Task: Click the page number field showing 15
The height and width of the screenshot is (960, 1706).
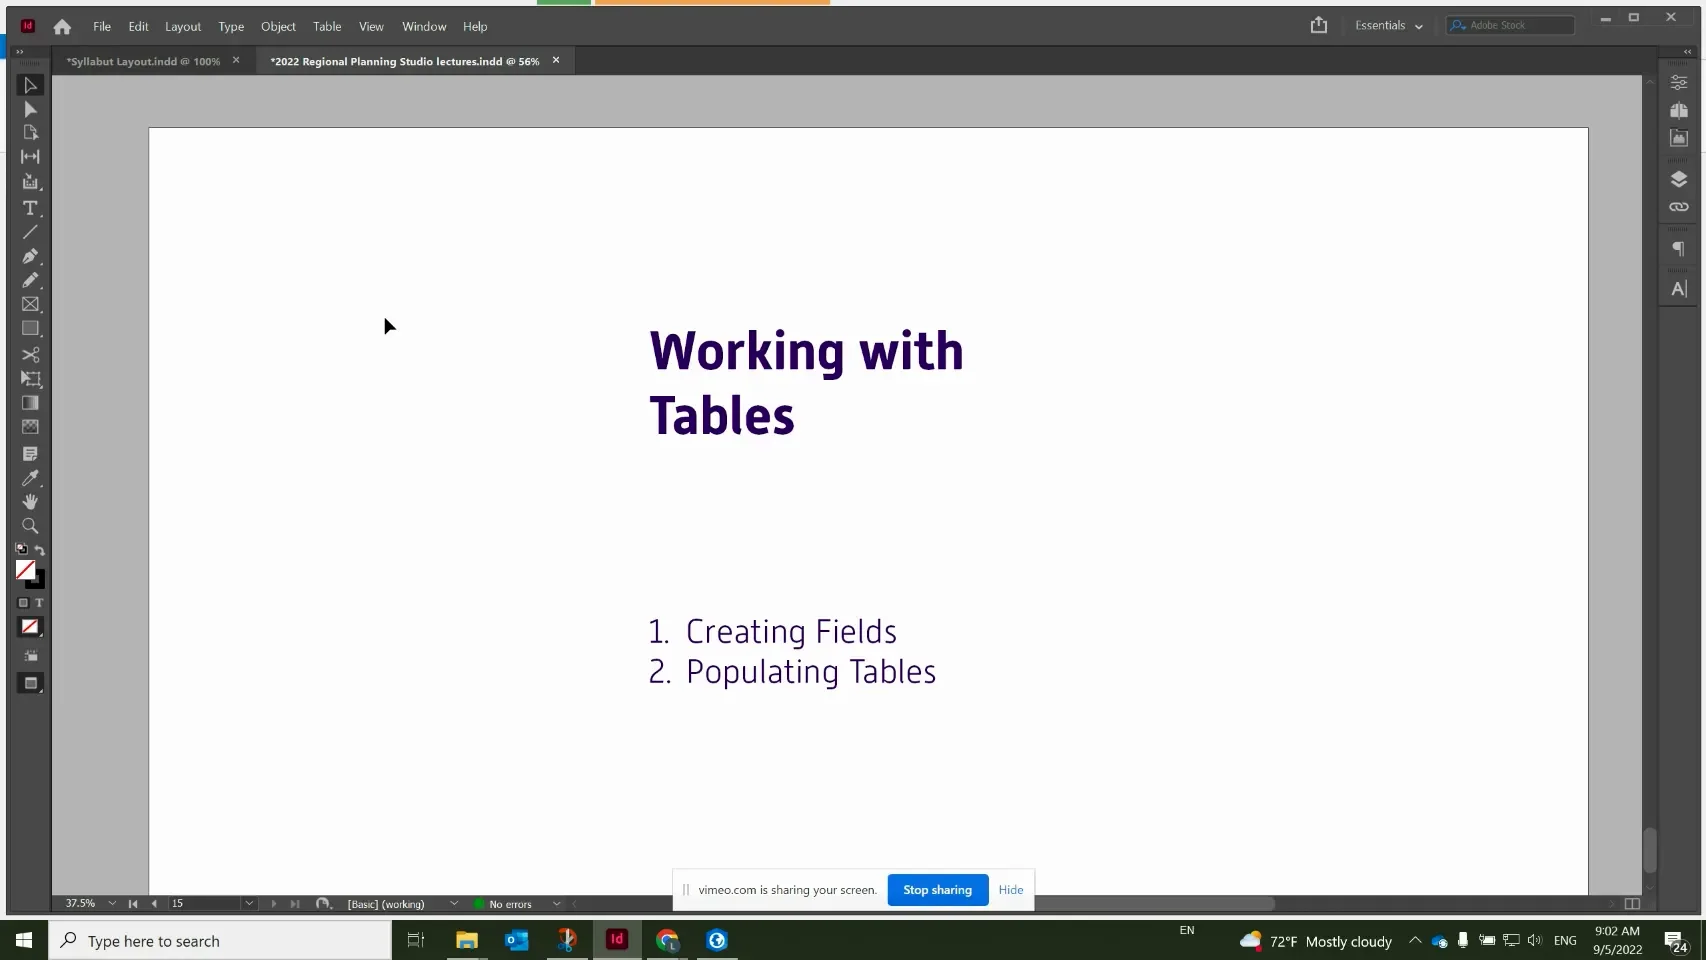Action: 205,903
